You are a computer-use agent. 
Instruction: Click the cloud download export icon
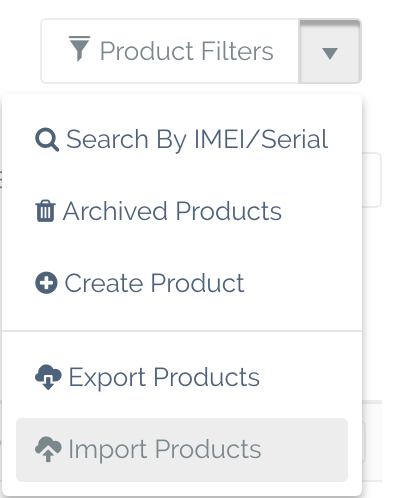(x=48, y=377)
